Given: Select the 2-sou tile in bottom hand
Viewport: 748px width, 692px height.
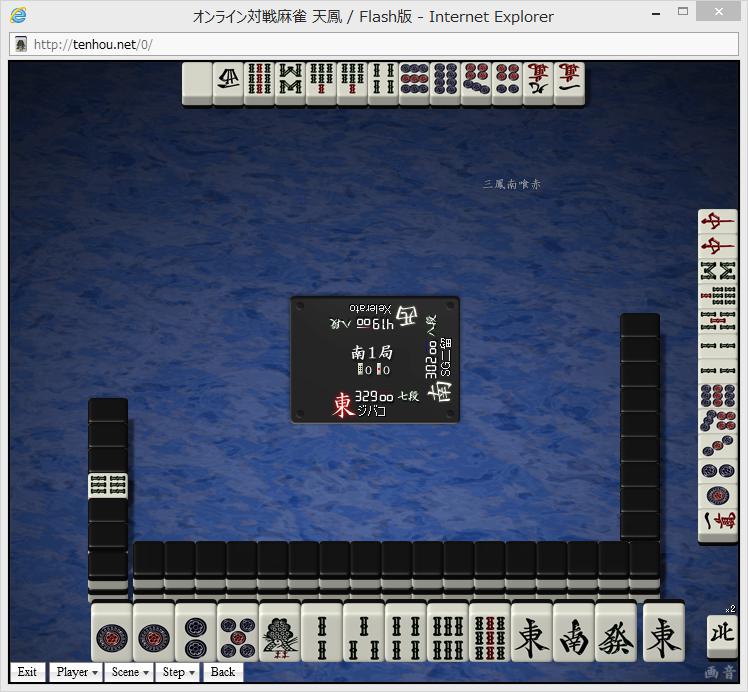Looking at the screenshot, I should (322, 632).
